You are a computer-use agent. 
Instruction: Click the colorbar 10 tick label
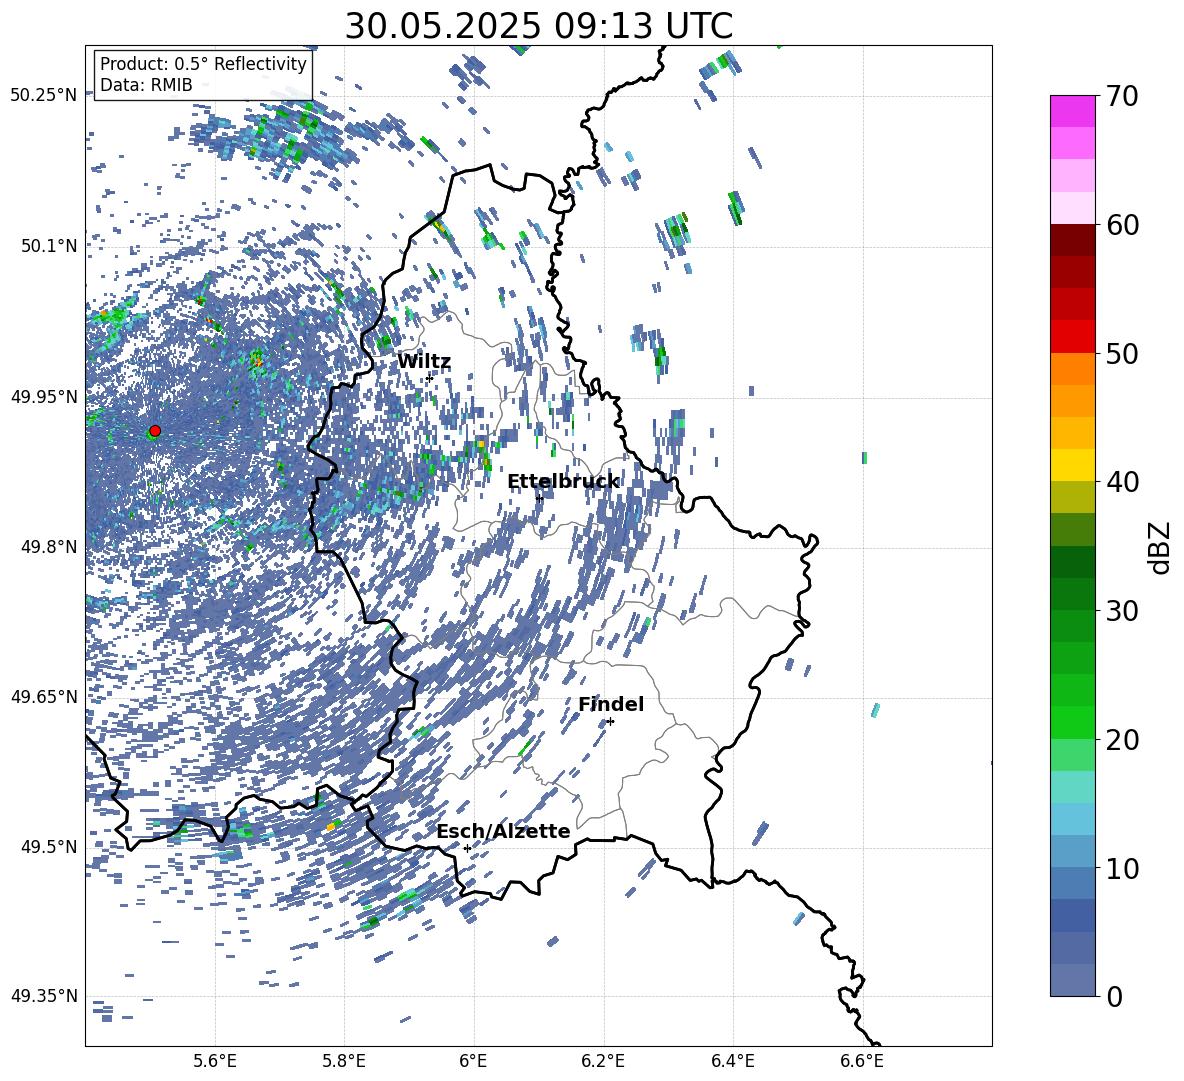(x=1122, y=868)
